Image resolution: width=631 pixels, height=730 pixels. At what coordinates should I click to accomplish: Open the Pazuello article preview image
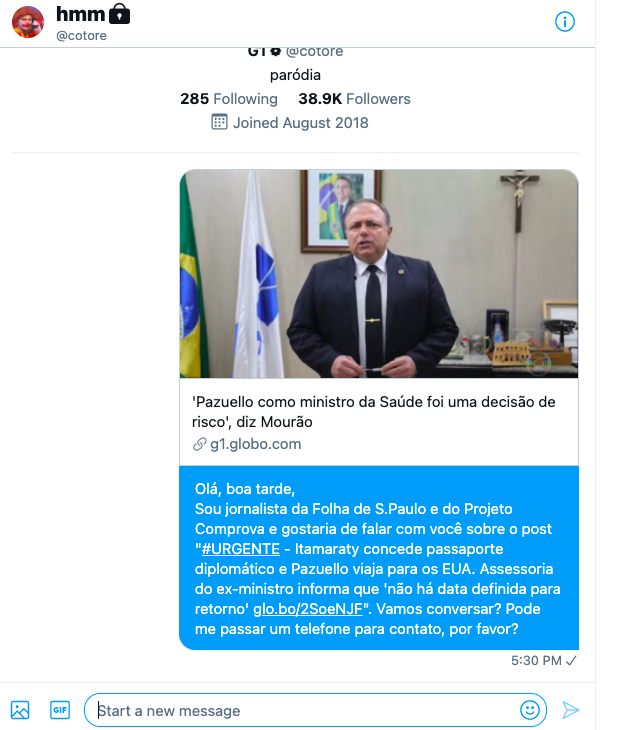click(379, 274)
